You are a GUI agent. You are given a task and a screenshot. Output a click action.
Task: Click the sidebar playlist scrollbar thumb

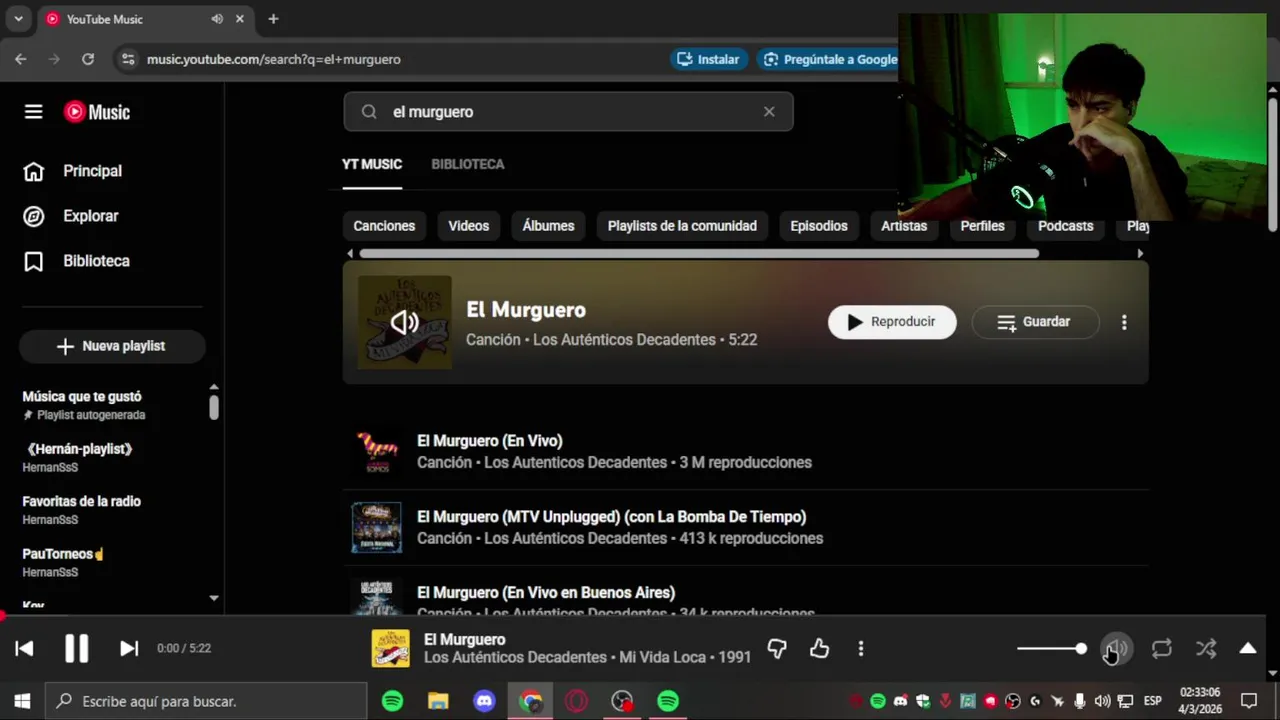coord(213,407)
